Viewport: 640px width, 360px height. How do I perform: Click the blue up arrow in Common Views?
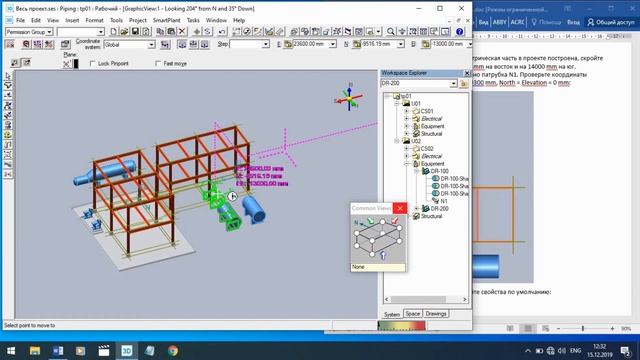click(383, 256)
